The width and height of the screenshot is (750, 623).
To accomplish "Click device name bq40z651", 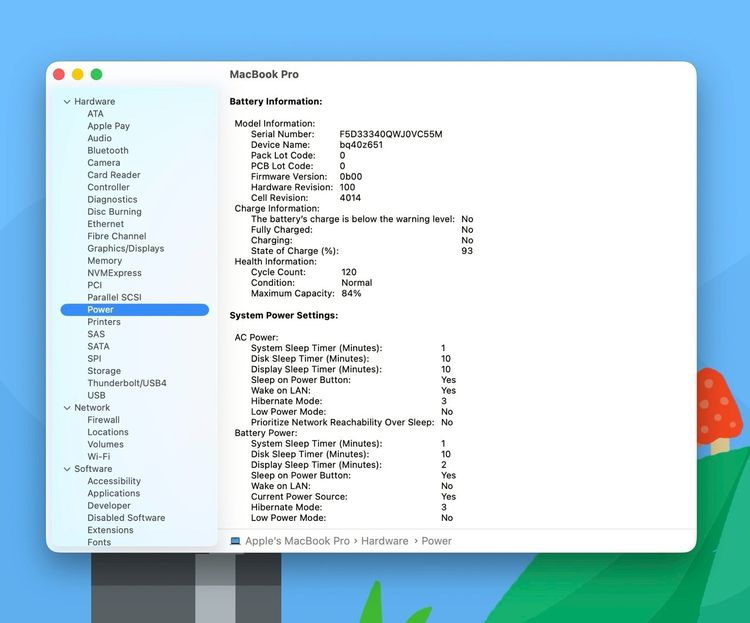I will coord(361,145).
